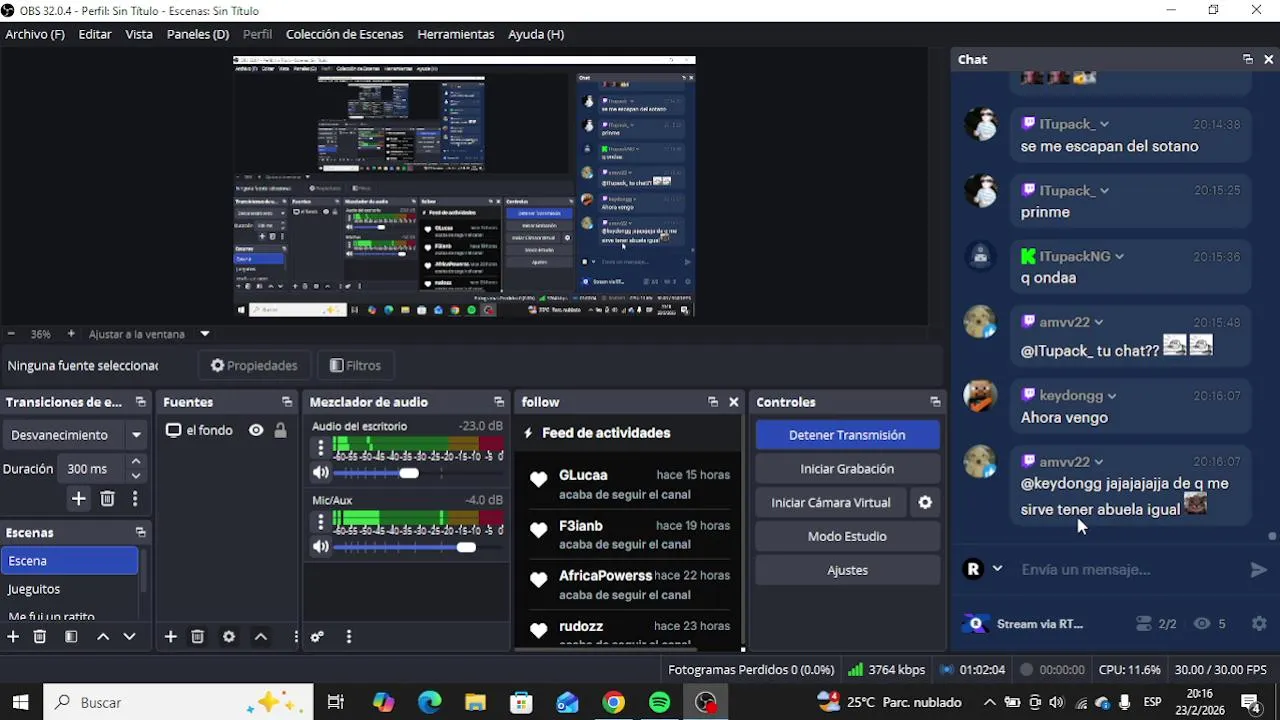Toggle visibility of el fondo source

[256, 431]
